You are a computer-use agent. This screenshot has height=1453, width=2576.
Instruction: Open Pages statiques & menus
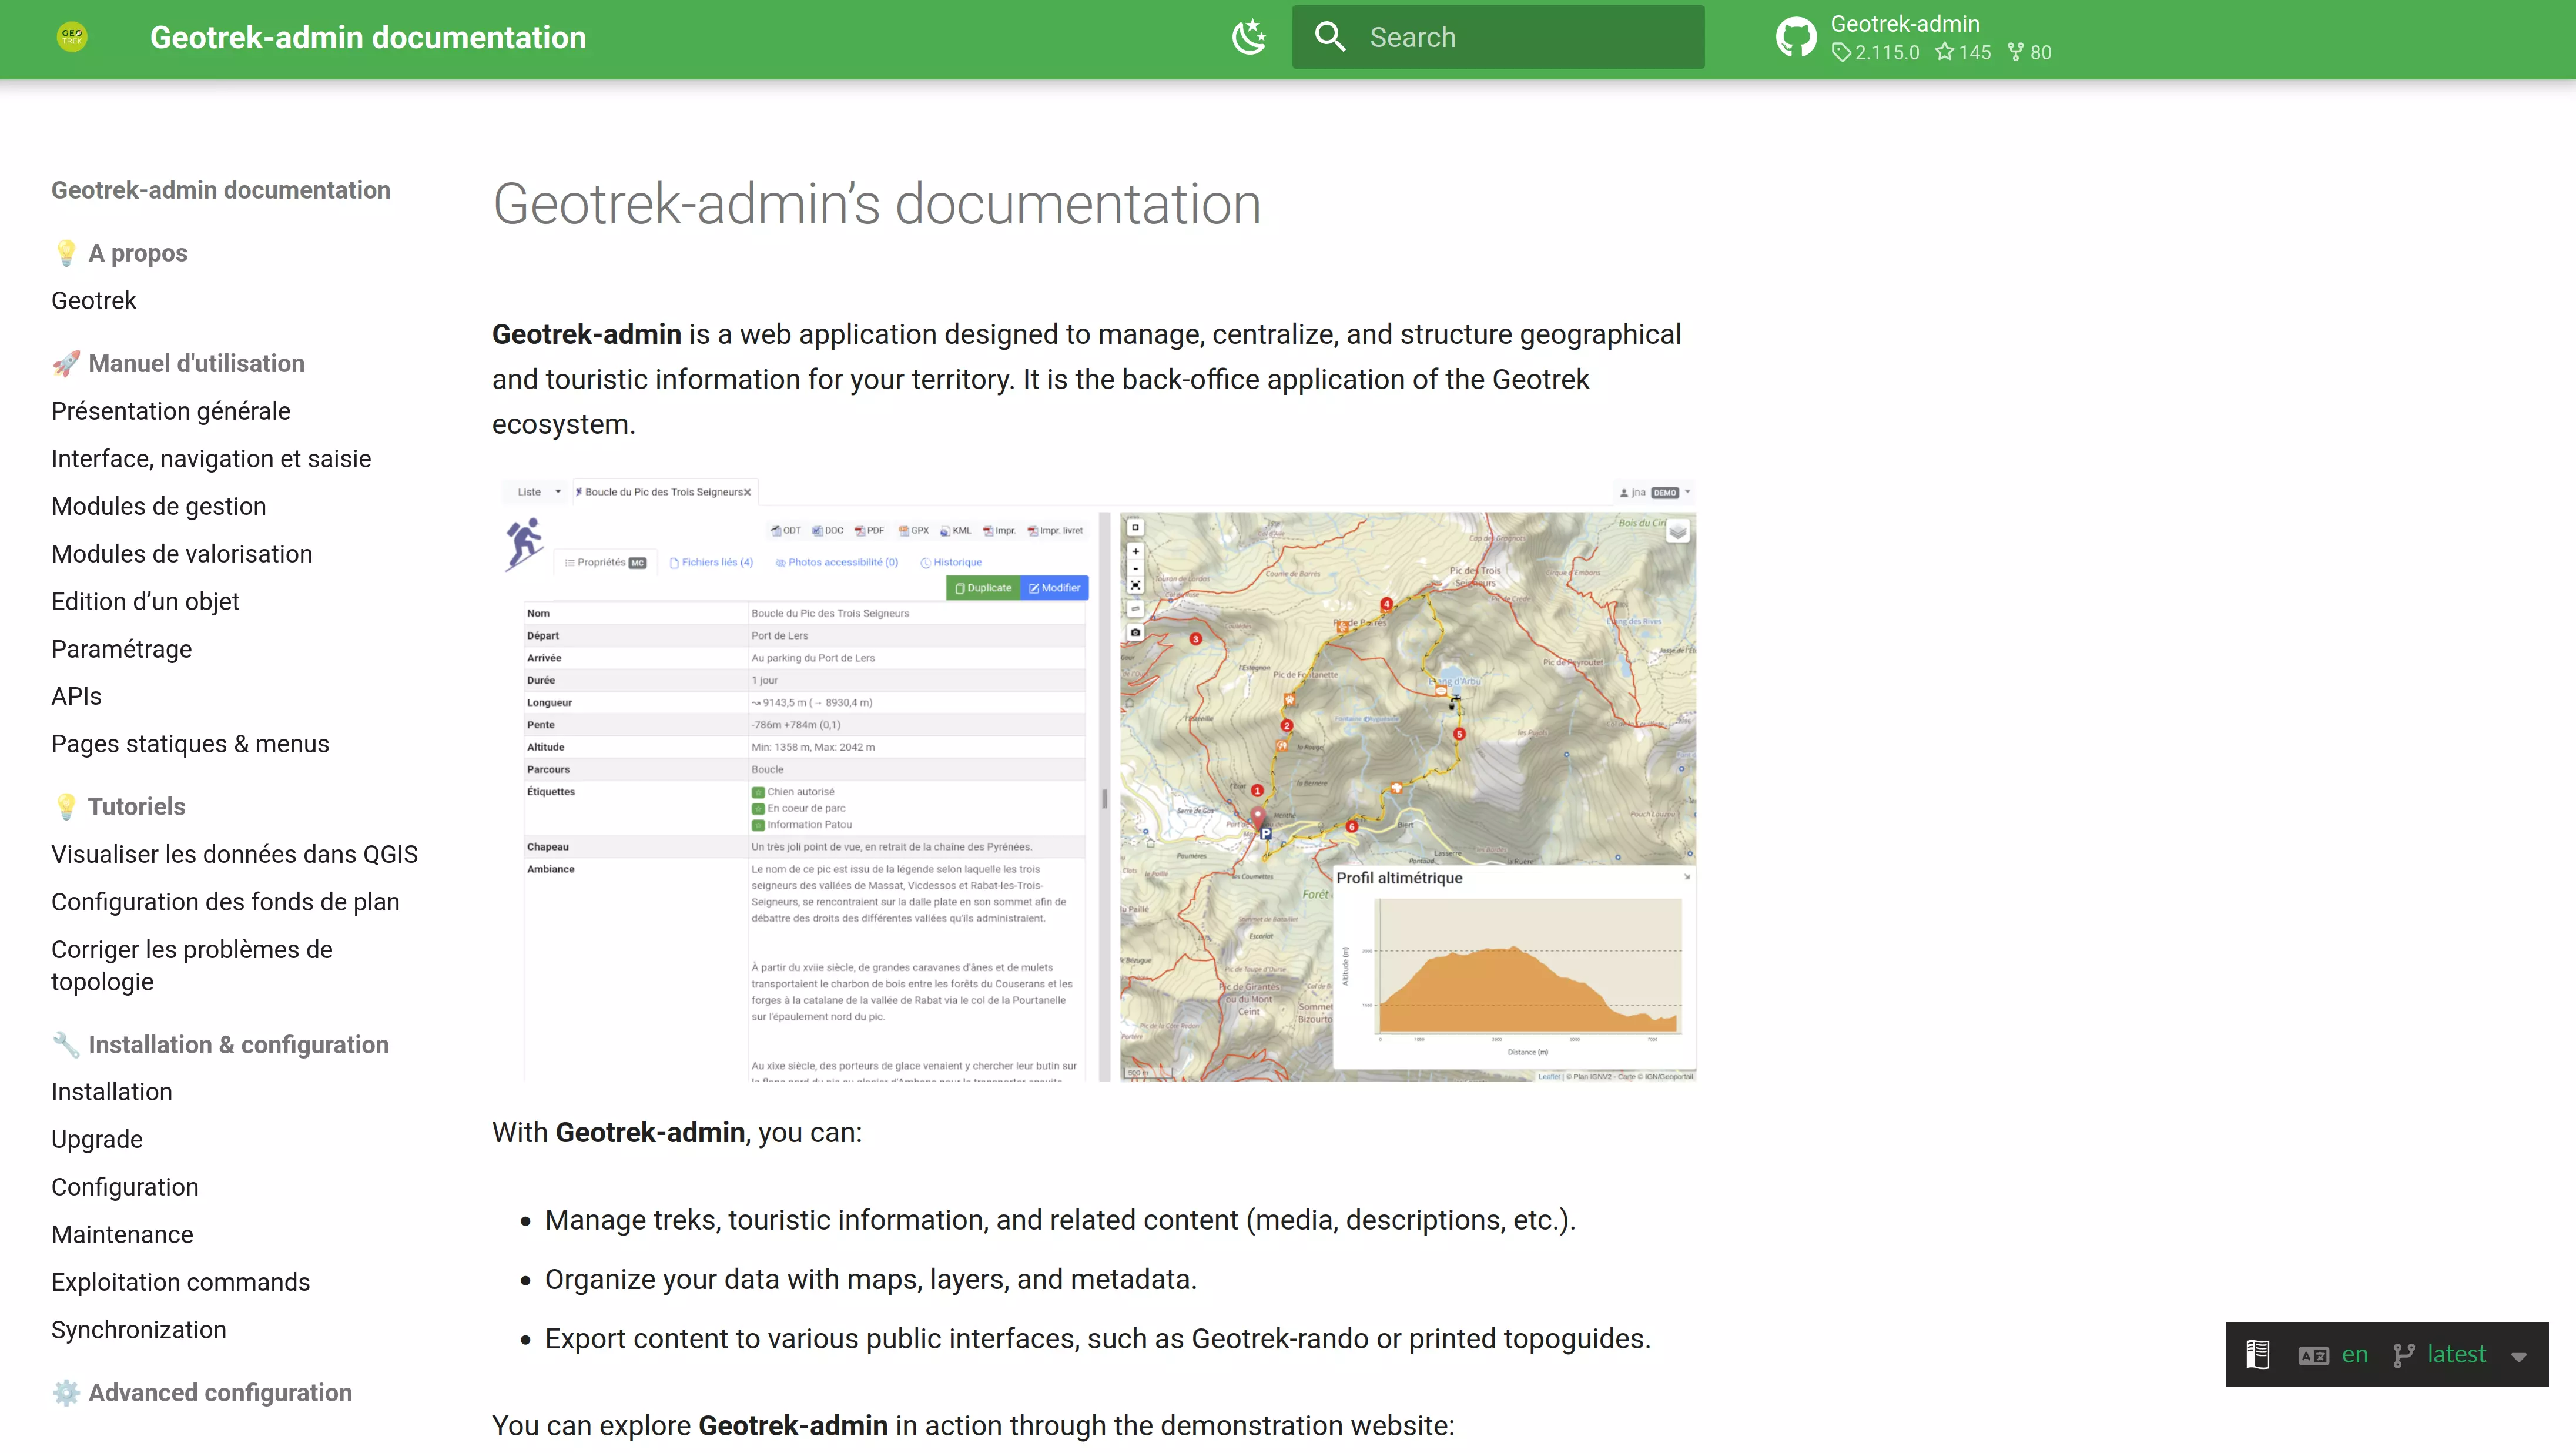point(190,744)
